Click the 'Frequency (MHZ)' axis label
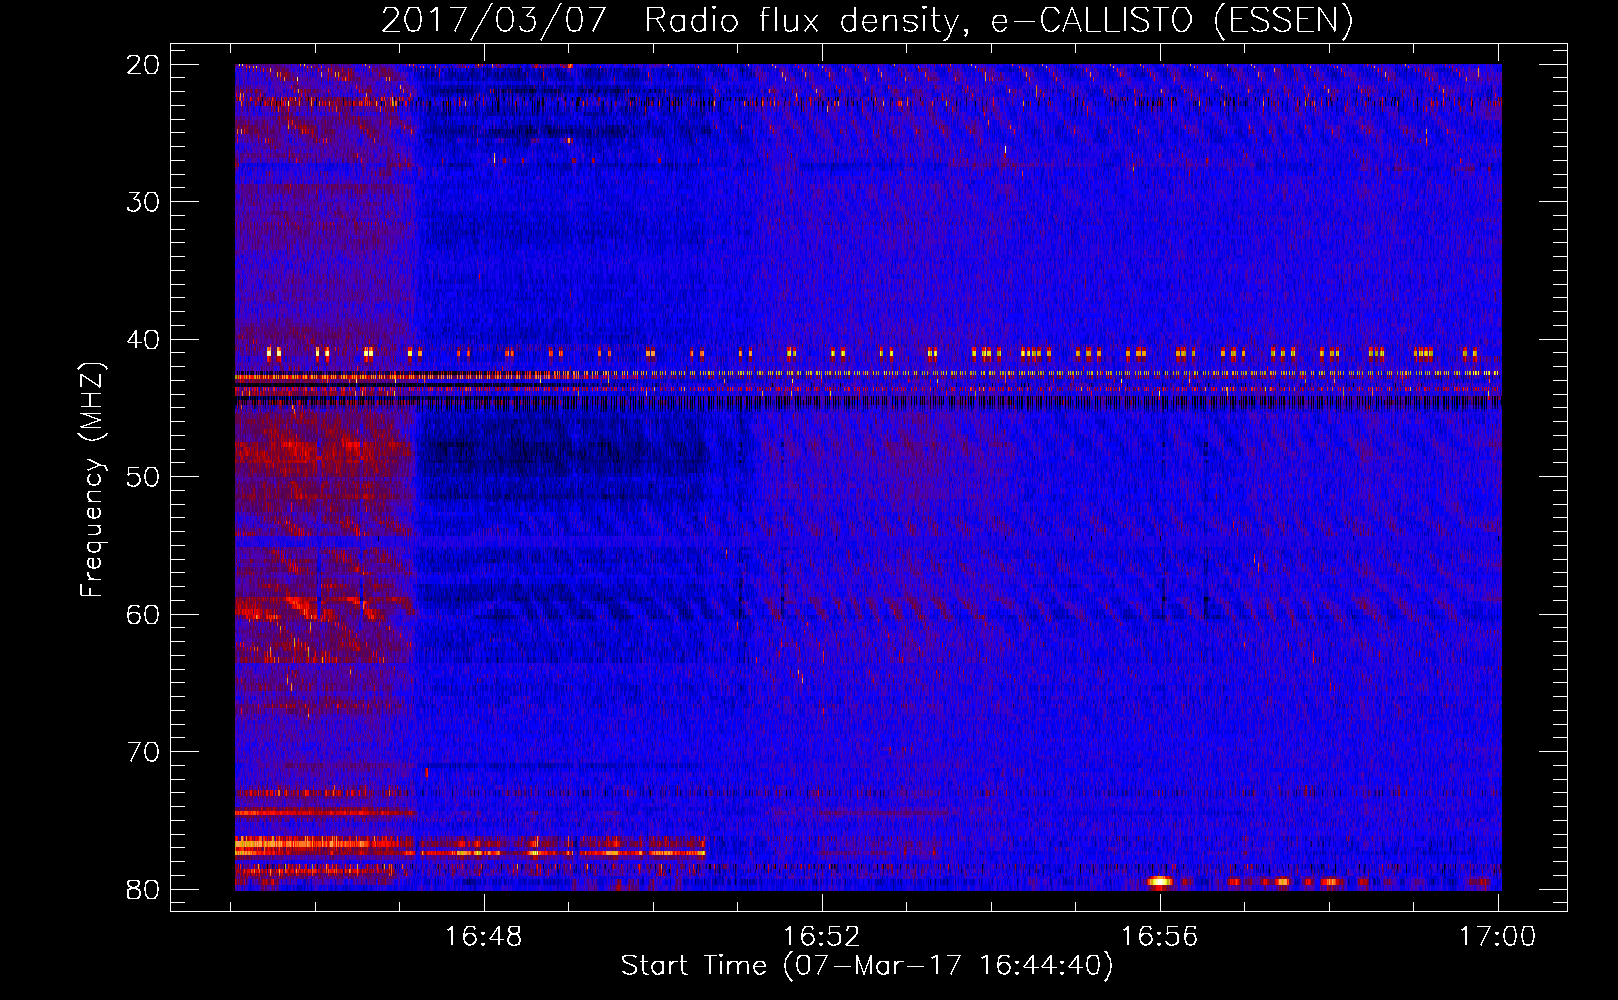This screenshot has height=1000, width=1618. (91, 479)
